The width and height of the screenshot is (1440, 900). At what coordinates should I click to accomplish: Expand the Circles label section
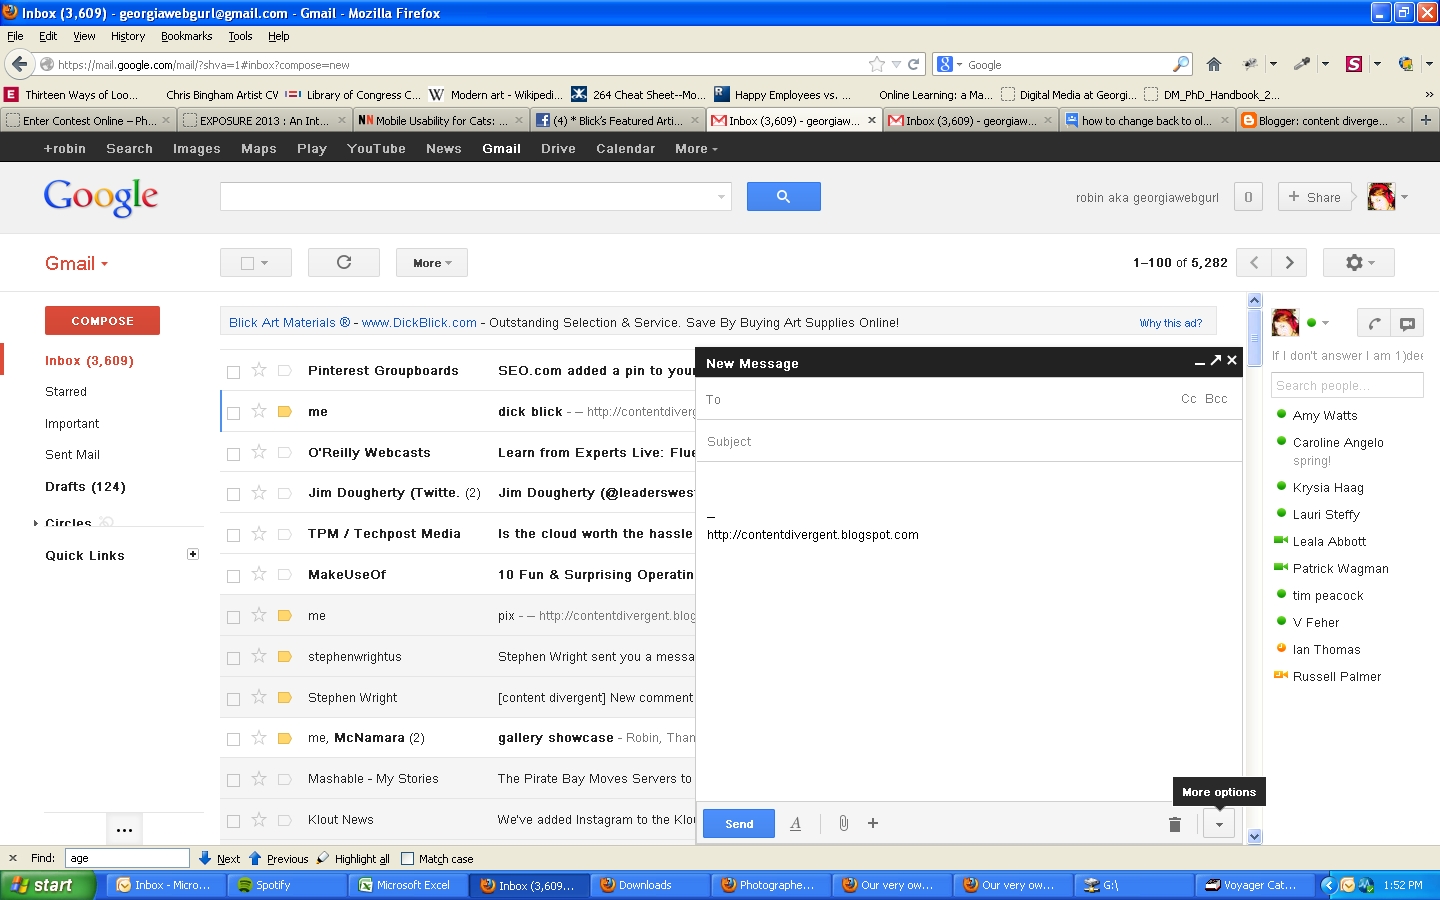click(x=36, y=523)
